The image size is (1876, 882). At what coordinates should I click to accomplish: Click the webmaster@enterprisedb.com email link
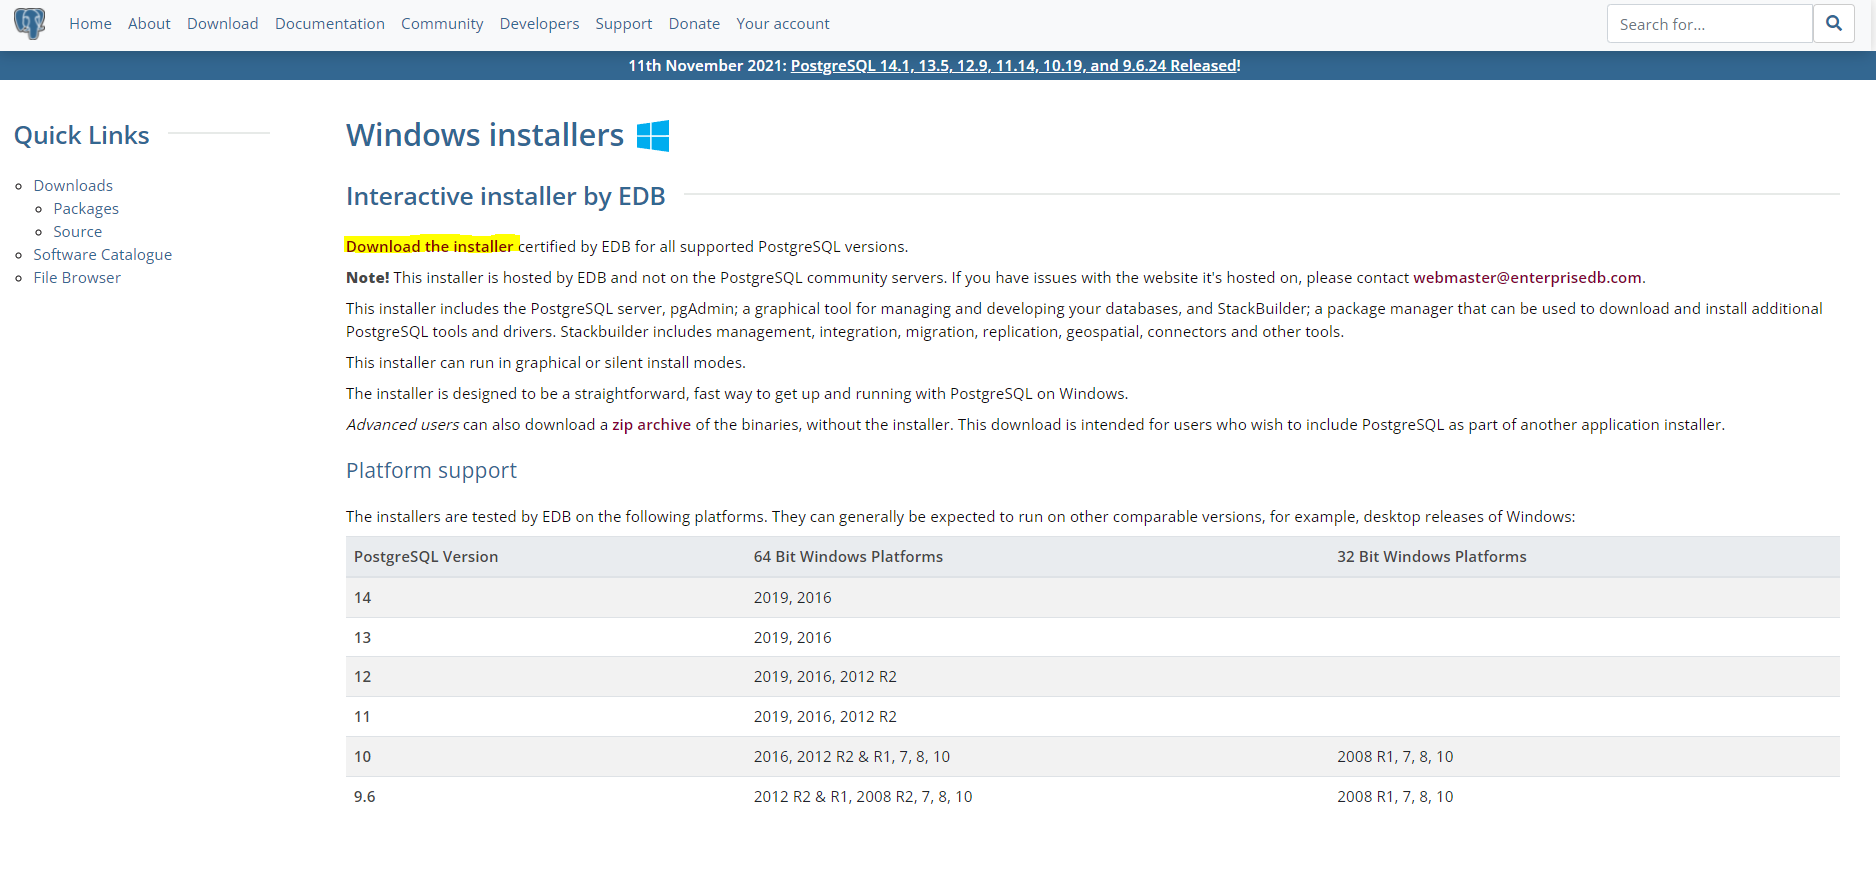tap(1527, 277)
